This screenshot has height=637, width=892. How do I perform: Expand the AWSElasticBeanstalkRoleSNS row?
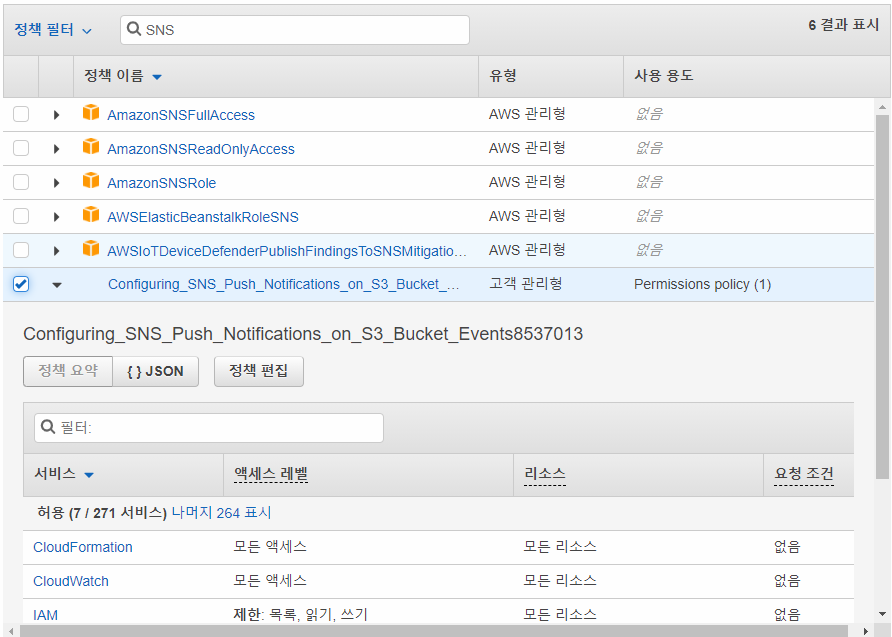[x=56, y=217]
